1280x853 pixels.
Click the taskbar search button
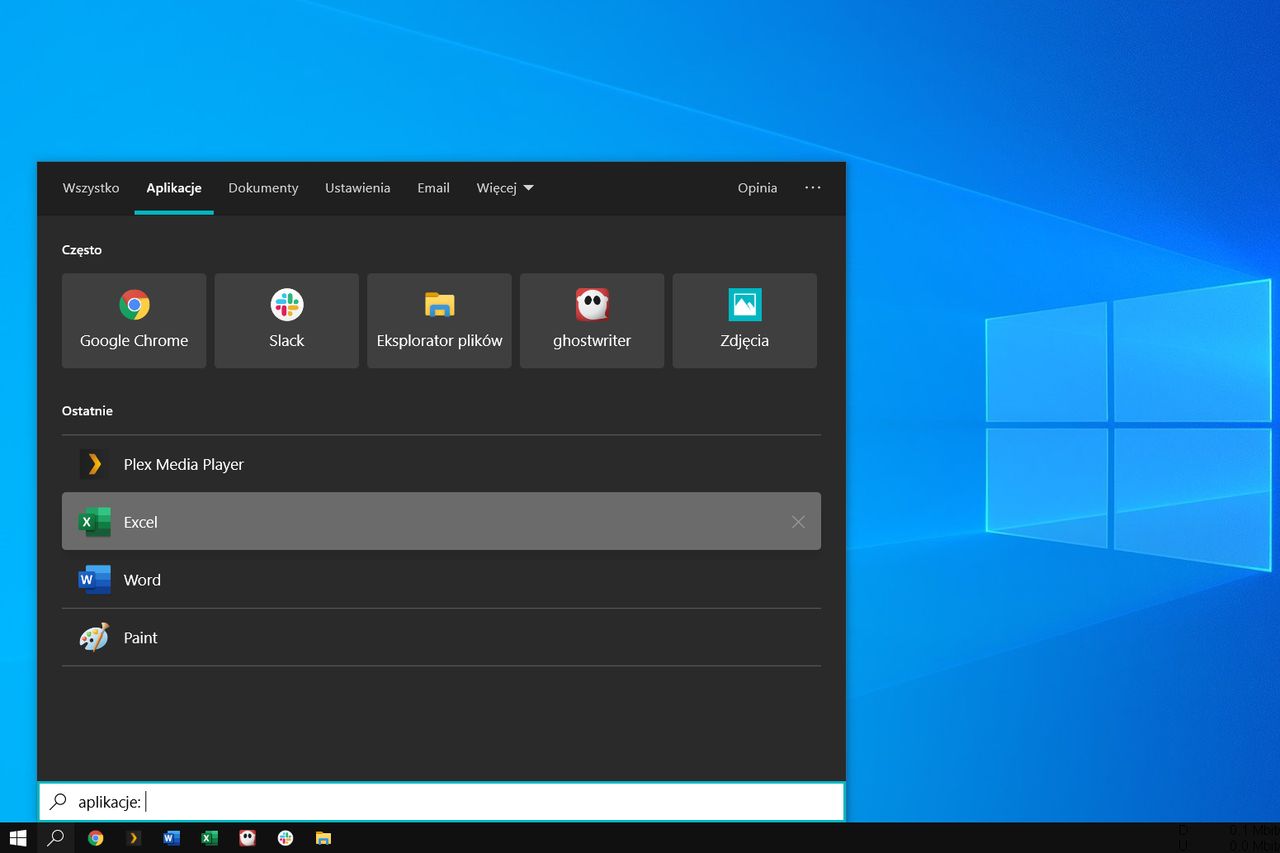56,838
